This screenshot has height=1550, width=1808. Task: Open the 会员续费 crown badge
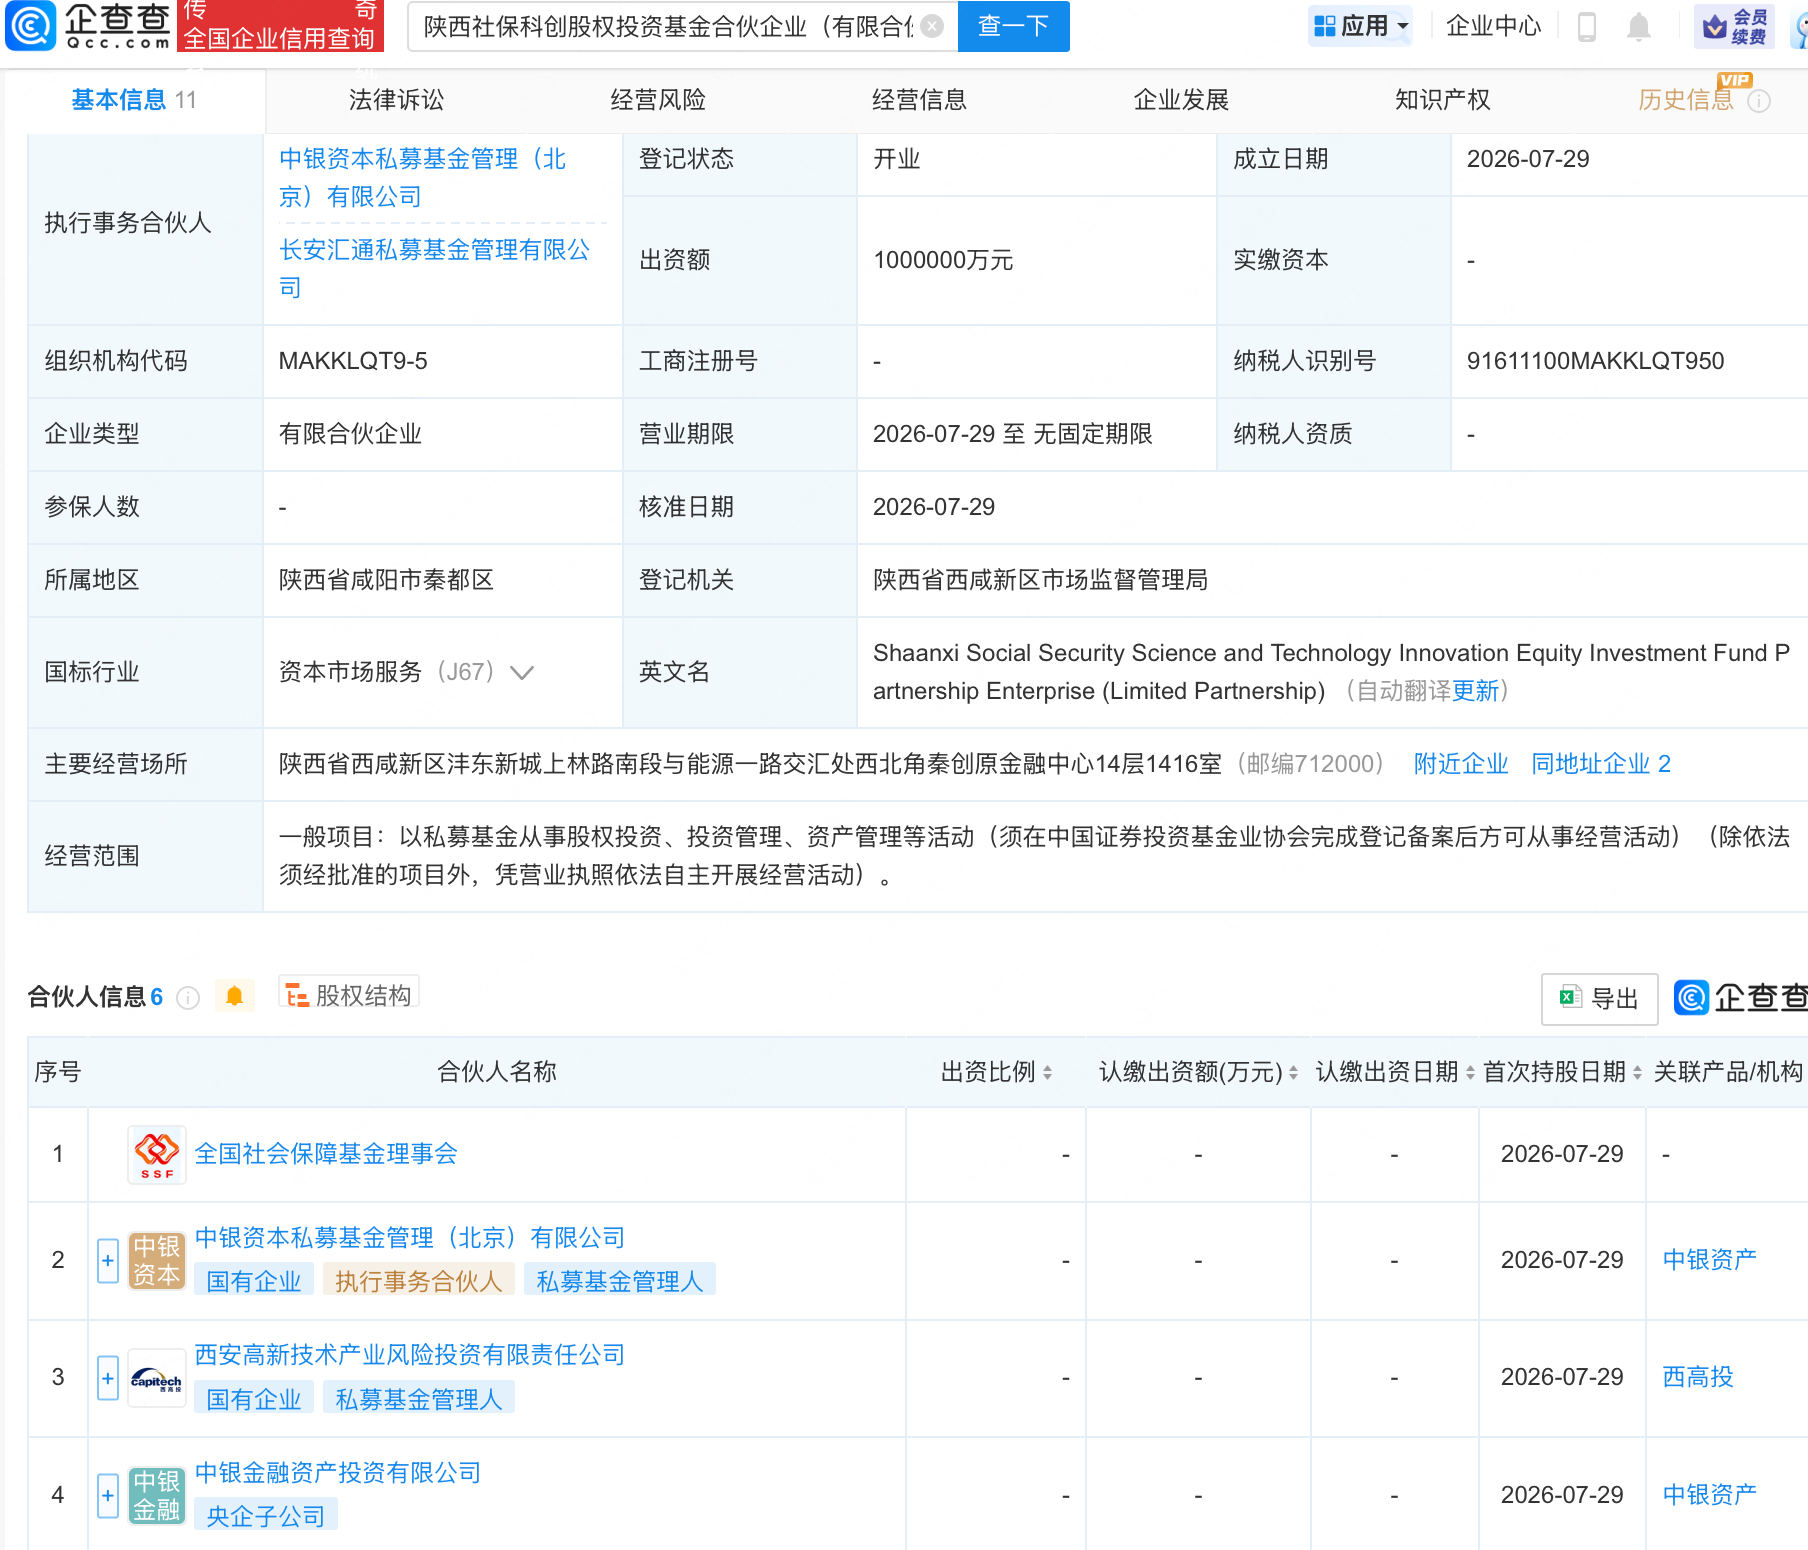(x=1735, y=26)
